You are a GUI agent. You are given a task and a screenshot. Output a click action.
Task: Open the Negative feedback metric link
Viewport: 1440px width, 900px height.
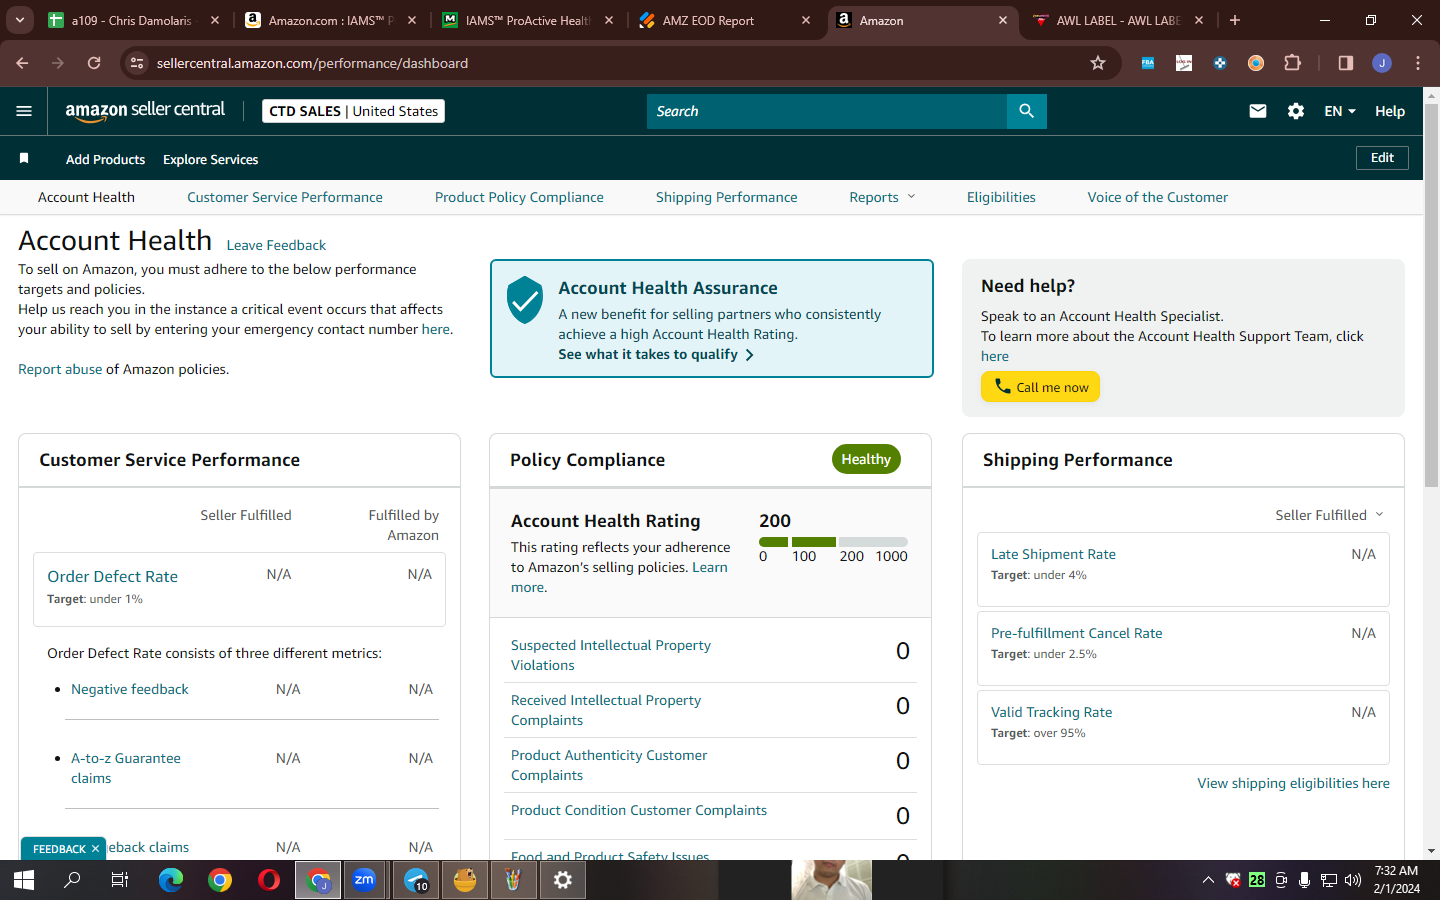point(129,689)
